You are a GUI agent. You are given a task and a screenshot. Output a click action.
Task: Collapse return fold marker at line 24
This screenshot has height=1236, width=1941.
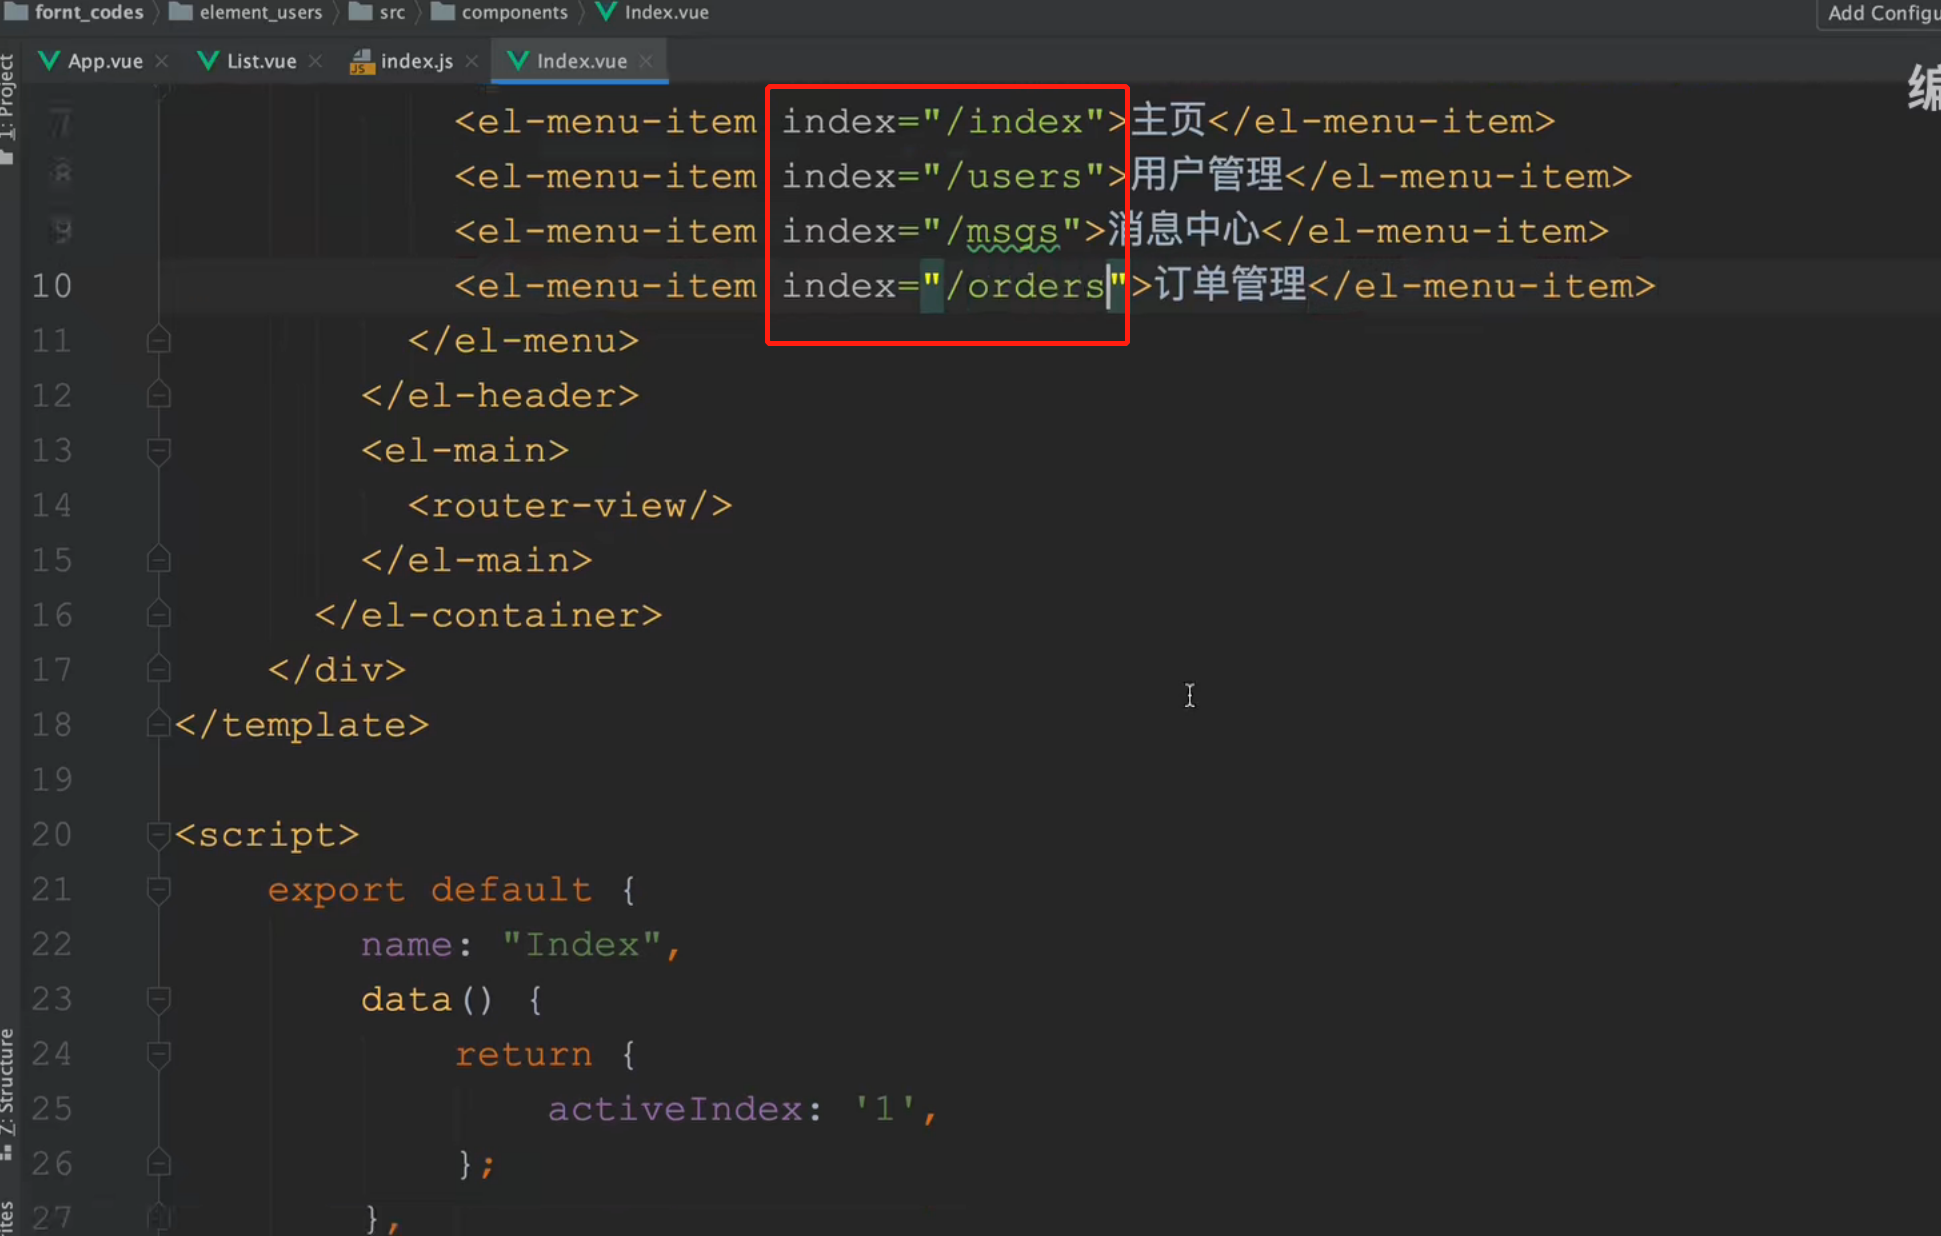click(158, 1054)
